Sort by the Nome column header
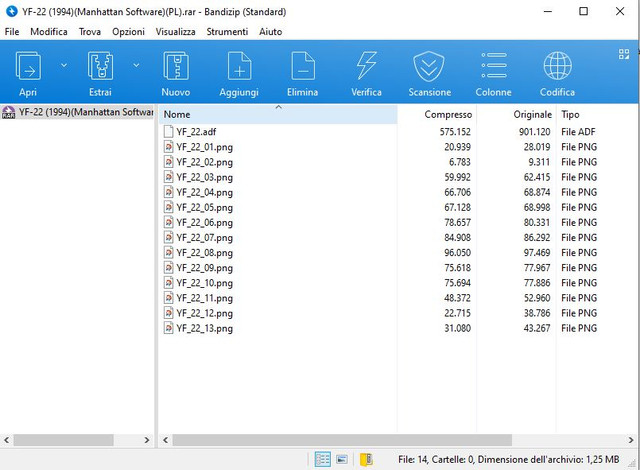The image size is (640, 470). point(278,114)
